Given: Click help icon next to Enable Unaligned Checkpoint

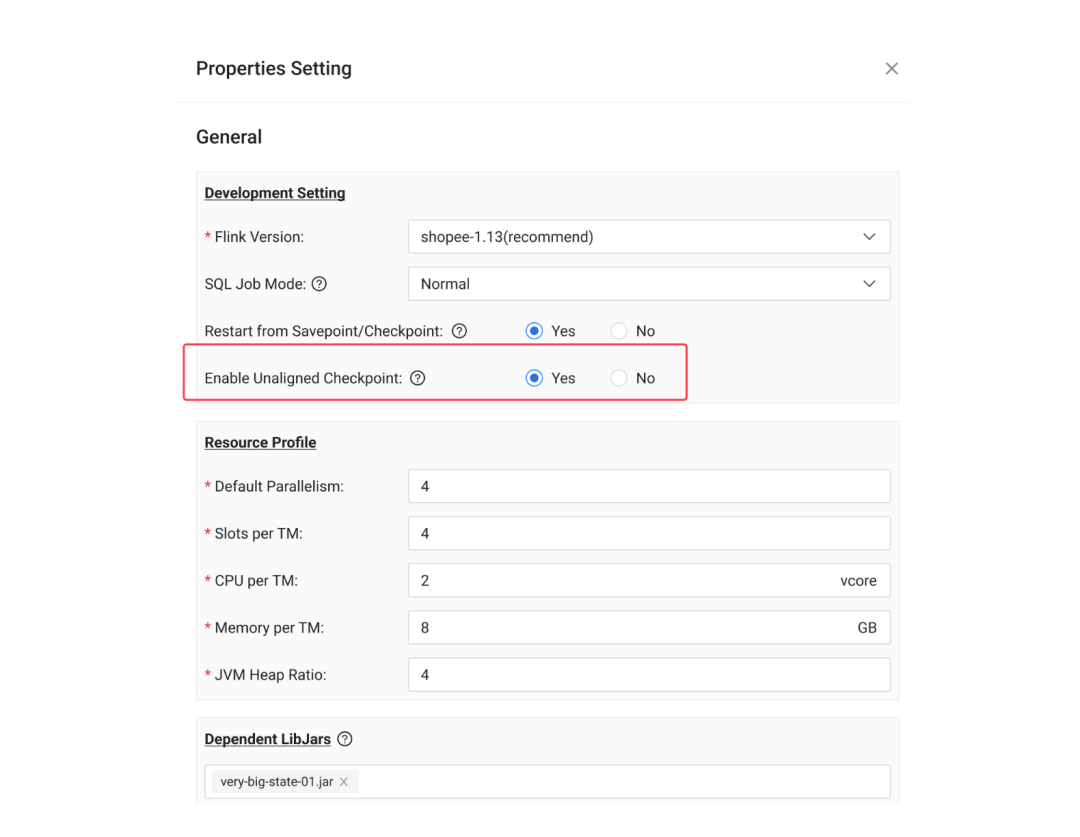Looking at the screenshot, I should point(418,378).
